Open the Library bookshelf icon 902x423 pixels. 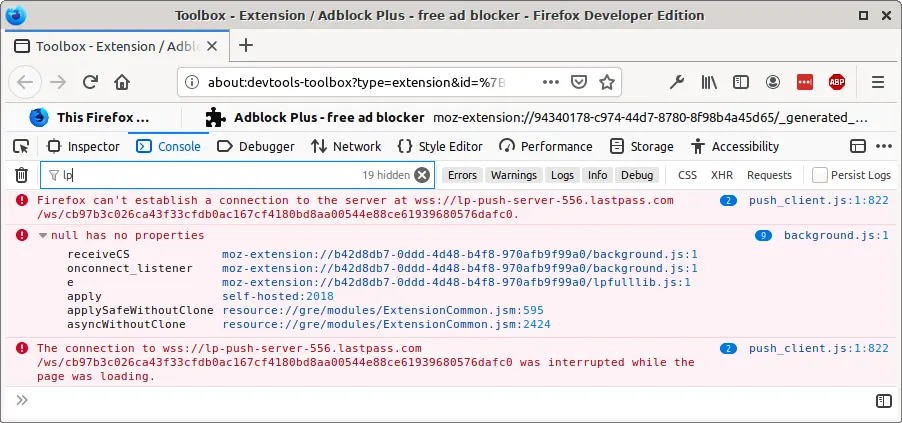click(x=709, y=82)
